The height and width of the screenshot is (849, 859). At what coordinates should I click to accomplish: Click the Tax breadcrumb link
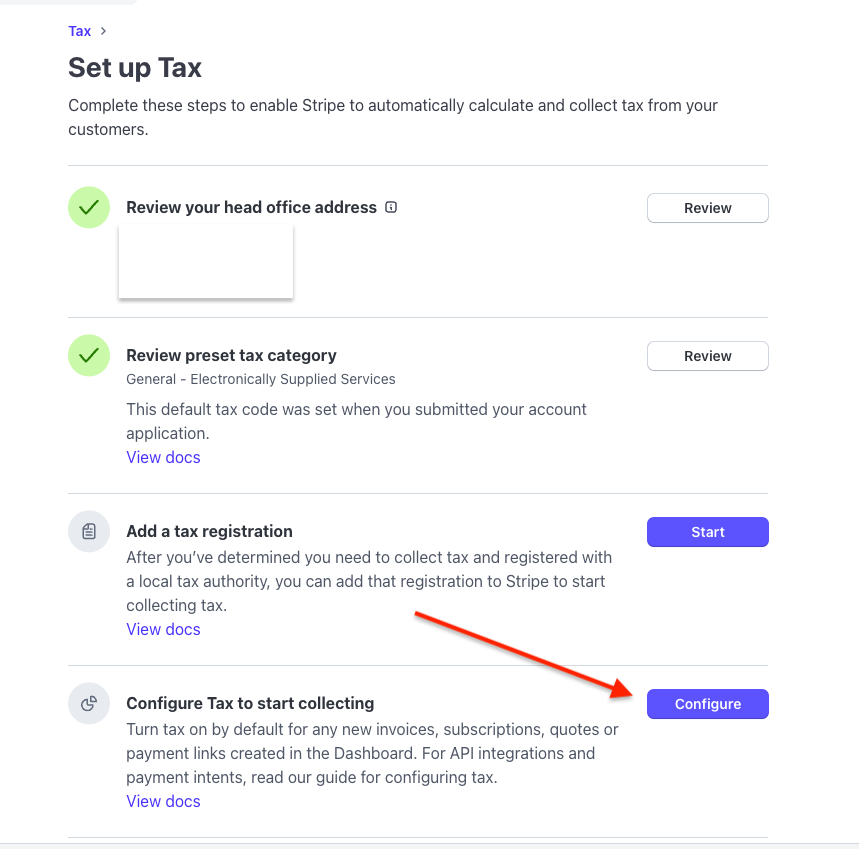pyautogui.click(x=79, y=31)
